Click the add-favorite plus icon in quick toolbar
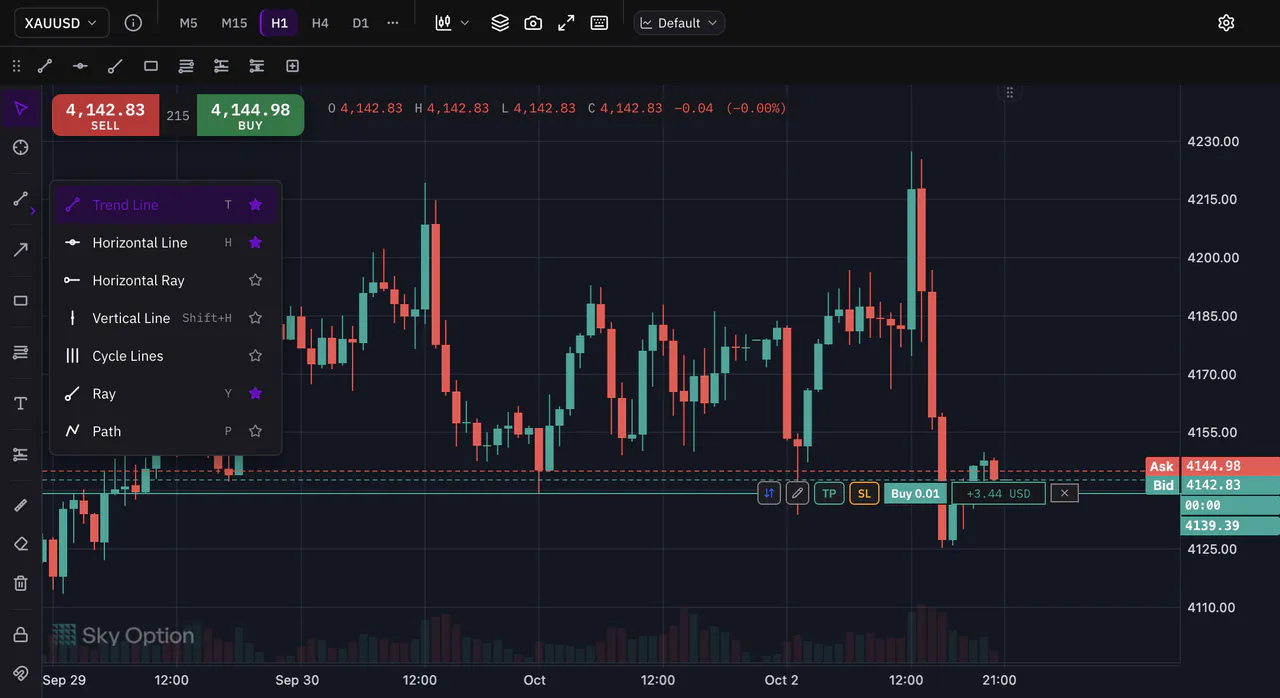 pyautogui.click(x=292, y=66)
